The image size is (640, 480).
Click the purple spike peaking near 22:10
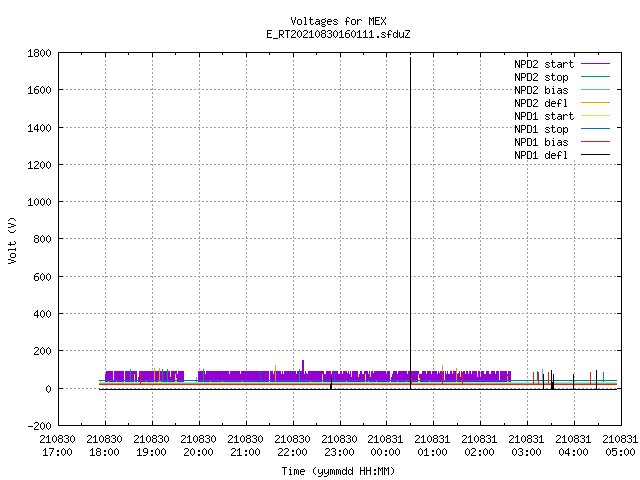pos(303,366)
